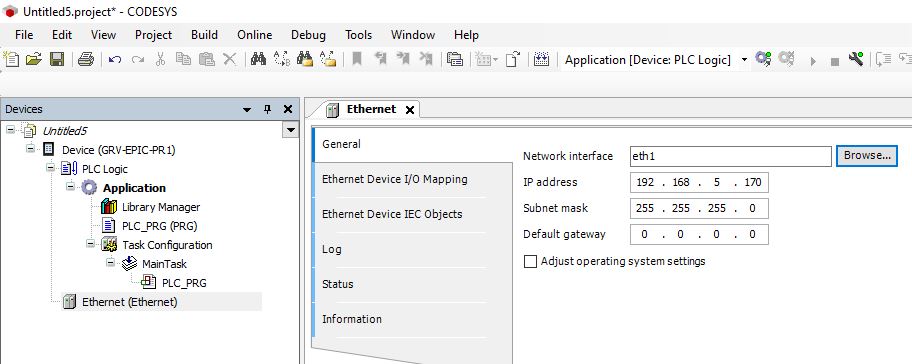Image resolution: width=912 pixels, height=364 pixels.
Task: Pin the Devices panel with pushpin
Action: (x=268, y=109)
